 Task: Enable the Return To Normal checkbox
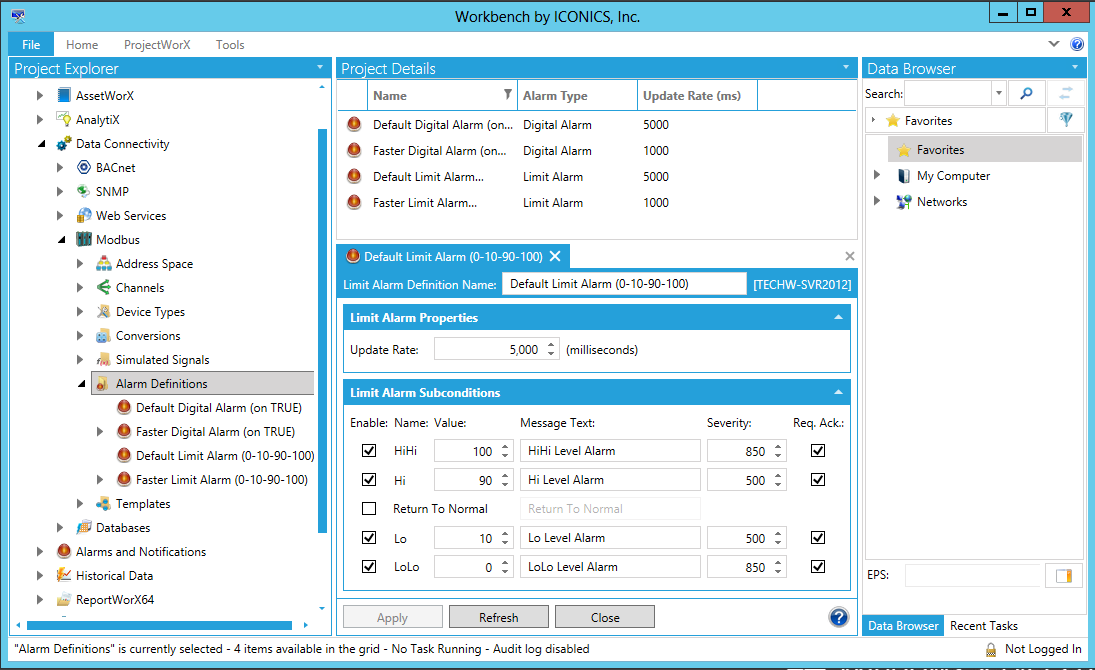coord(369,509)
